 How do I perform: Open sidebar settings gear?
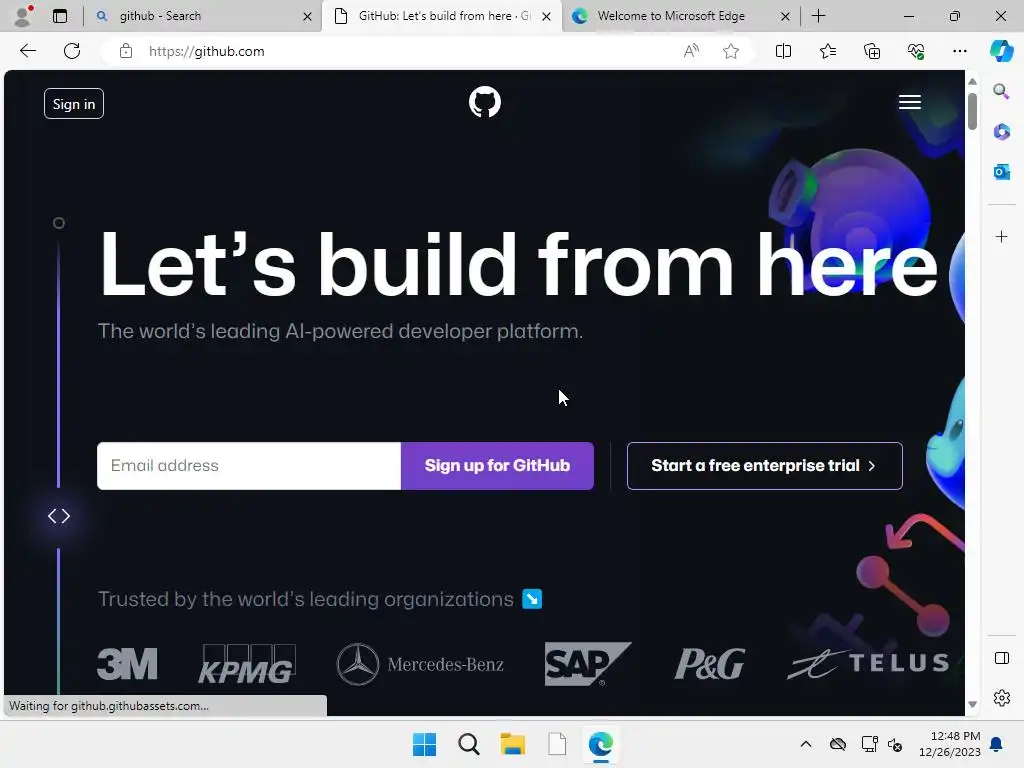coord(1001,698)
